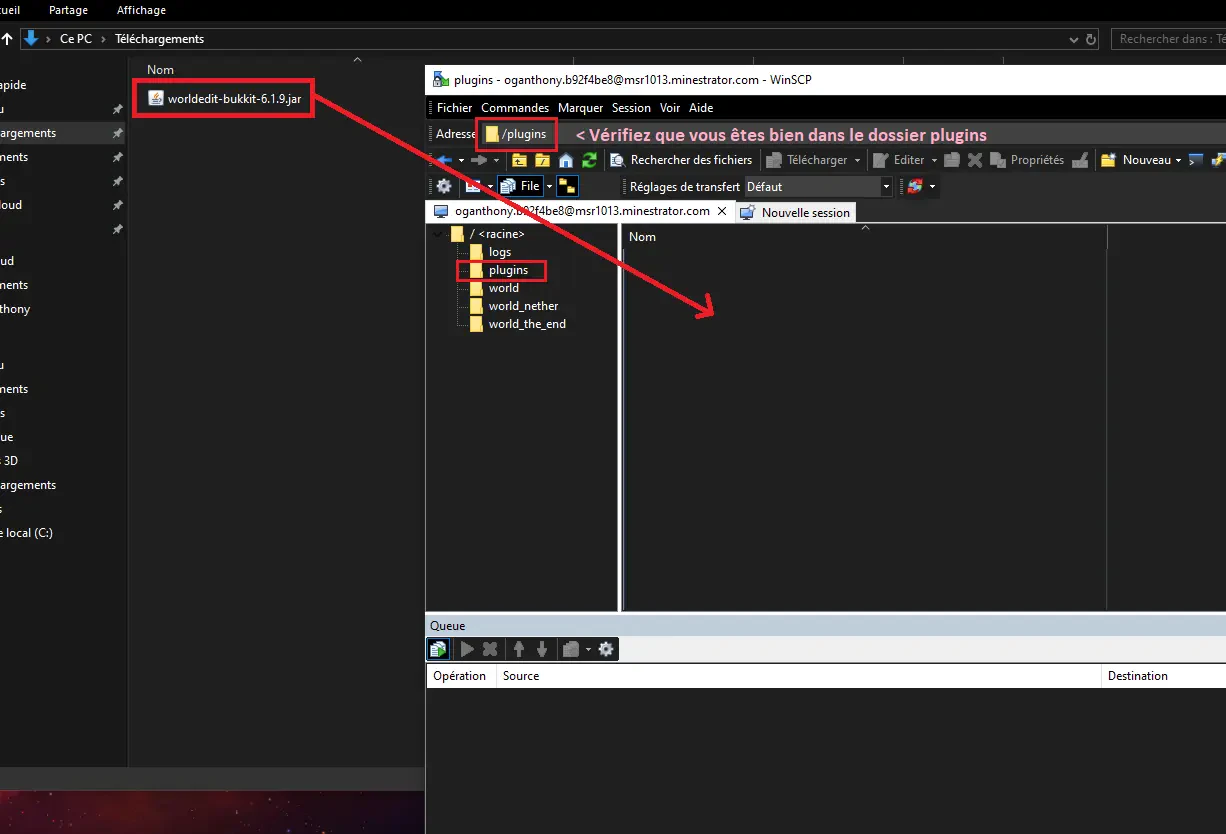Click the synchronize icon next to Défaut
This screenshot has height=834, width=1226.
[914, 186]
